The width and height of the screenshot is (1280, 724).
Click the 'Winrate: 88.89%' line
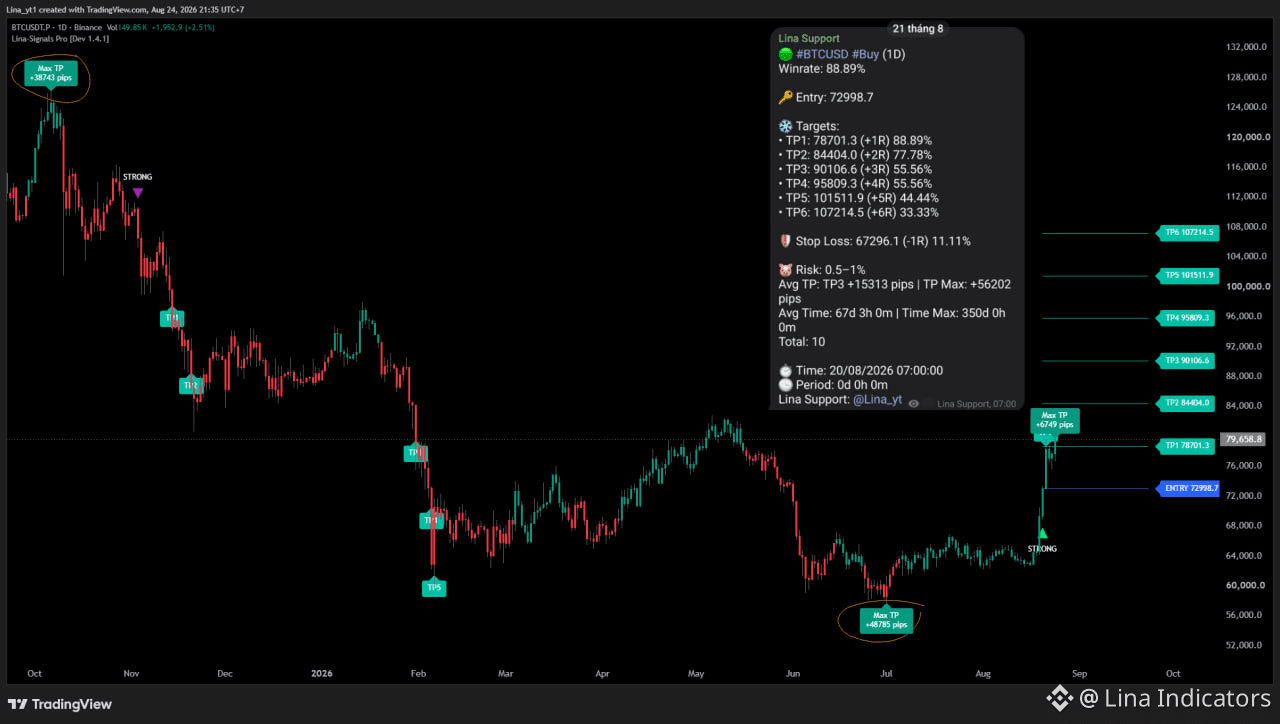pos(822,69)
